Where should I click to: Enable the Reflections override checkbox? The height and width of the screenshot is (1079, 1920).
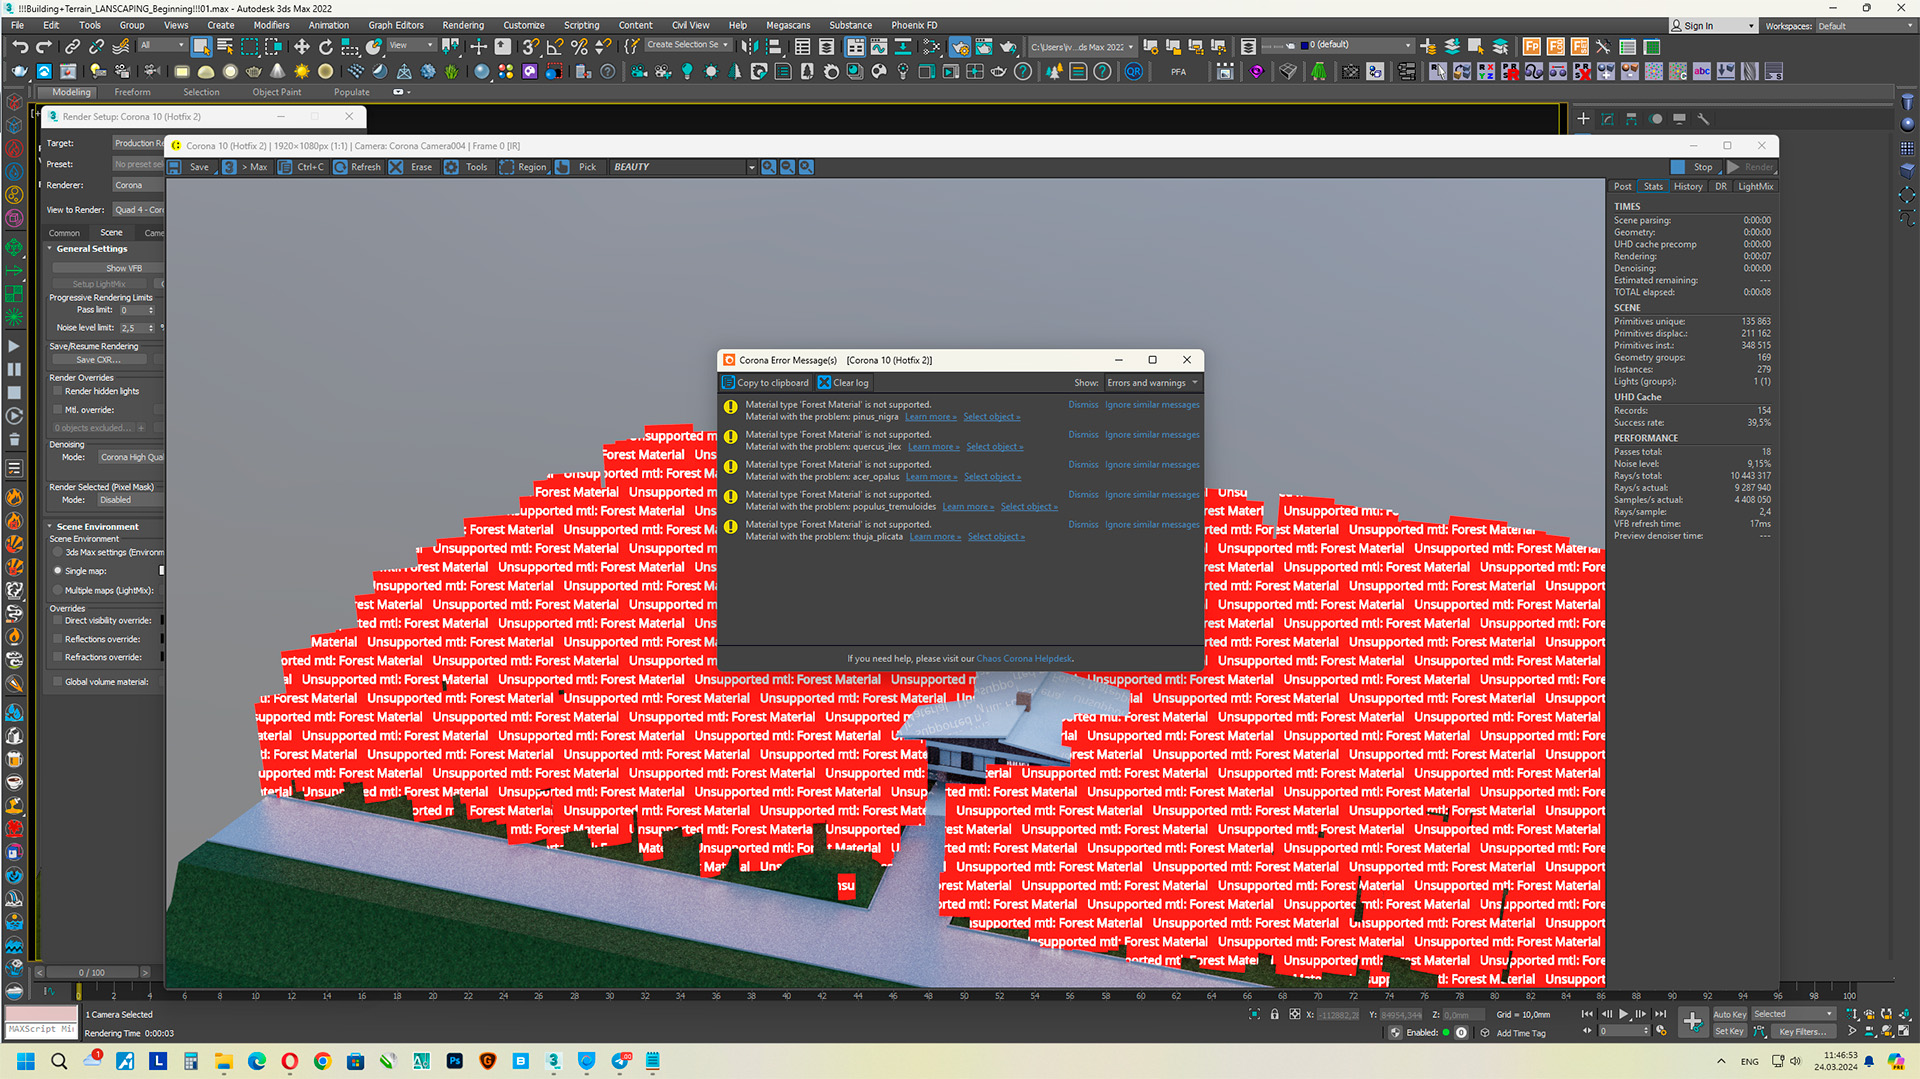pyautogui.click(x=58, y=639)
